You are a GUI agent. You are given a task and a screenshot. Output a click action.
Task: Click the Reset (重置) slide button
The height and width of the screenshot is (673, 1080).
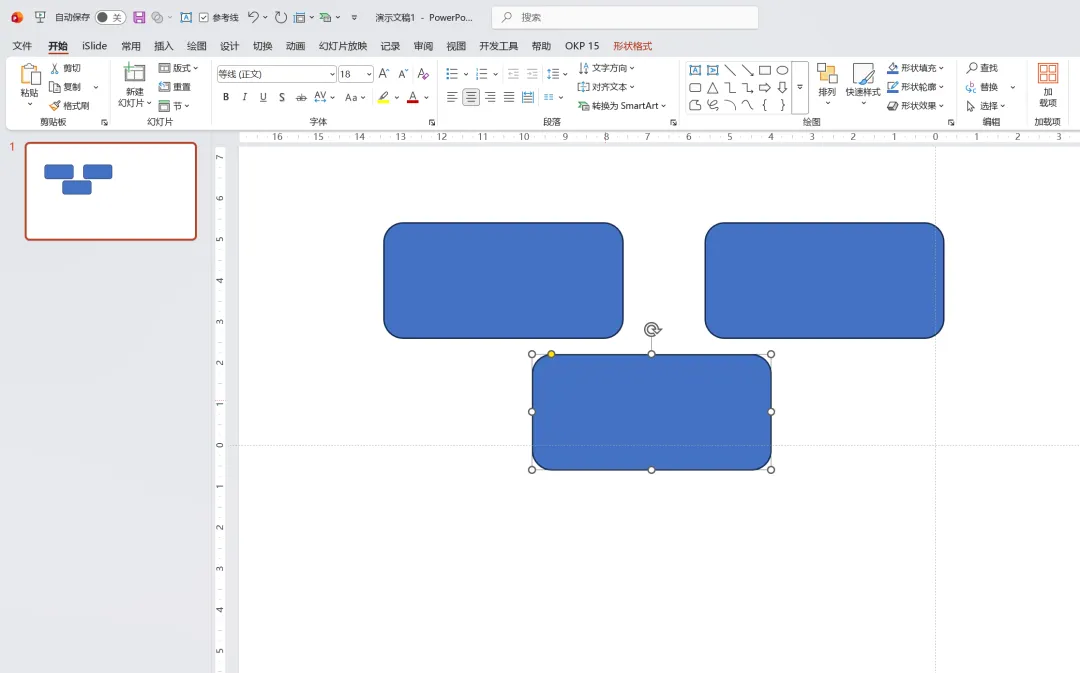175,87
